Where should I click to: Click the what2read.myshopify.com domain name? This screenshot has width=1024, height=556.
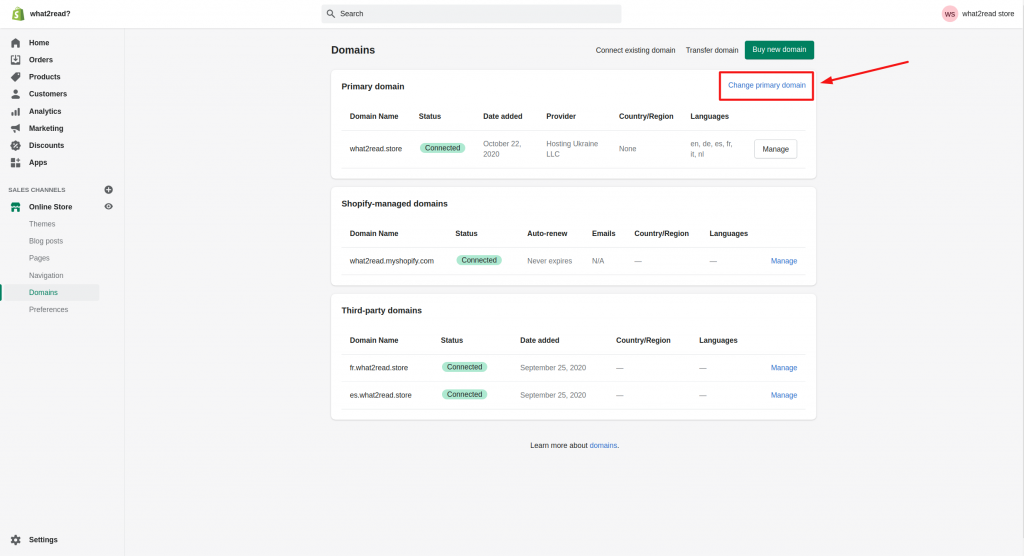pyautogui.click(x=391, y=261)
